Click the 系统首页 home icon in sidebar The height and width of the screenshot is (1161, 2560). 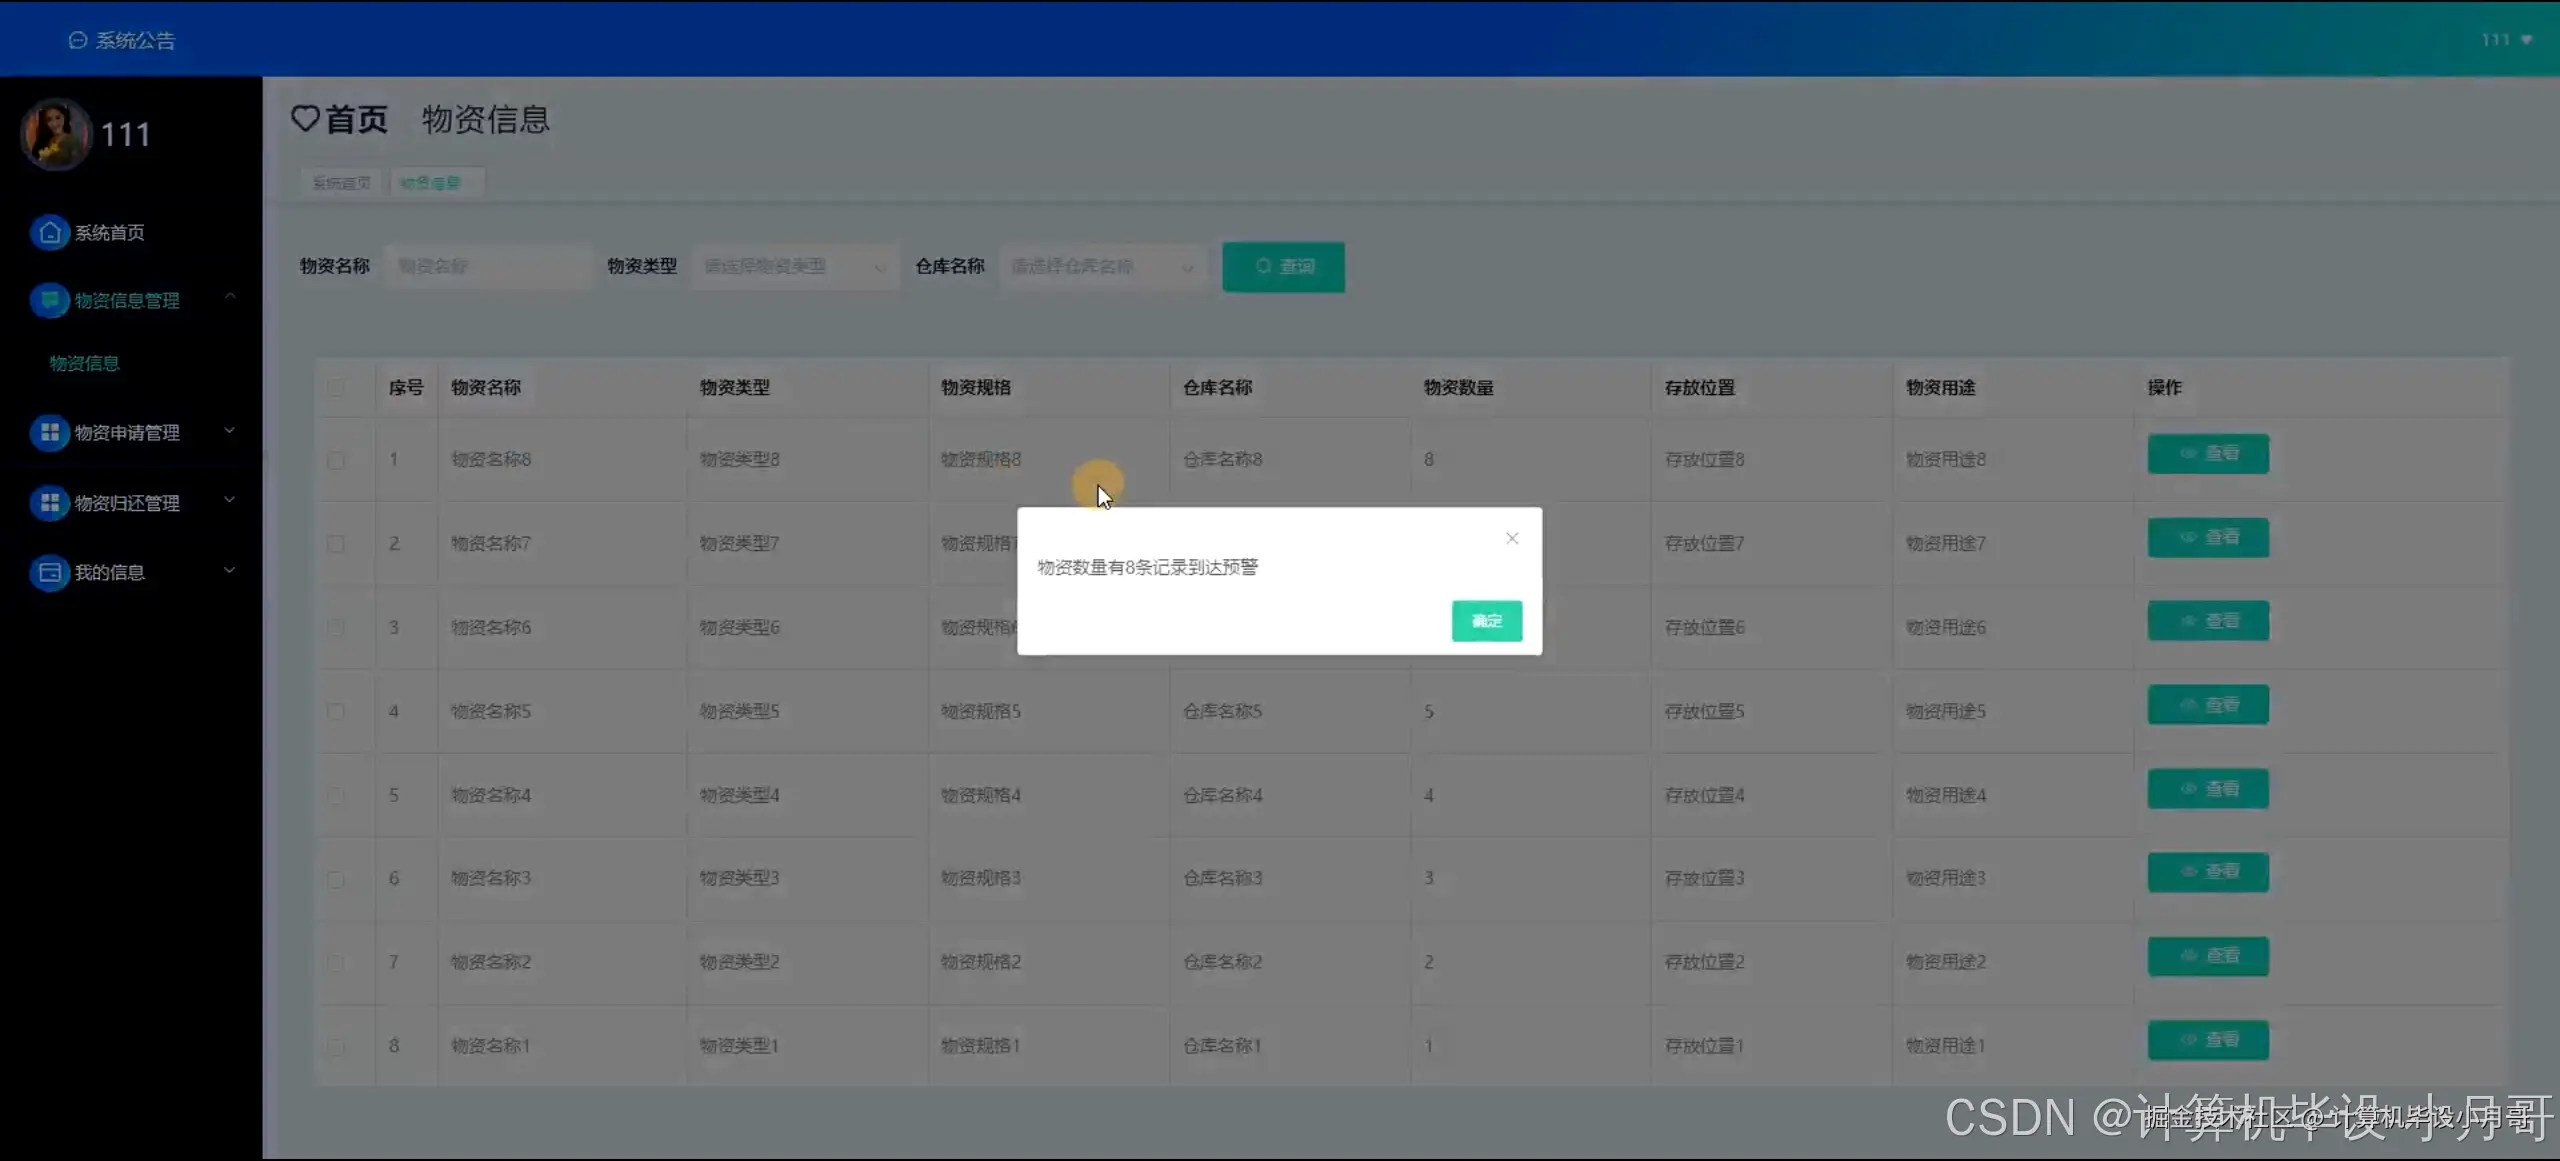[x=49, y=232]
